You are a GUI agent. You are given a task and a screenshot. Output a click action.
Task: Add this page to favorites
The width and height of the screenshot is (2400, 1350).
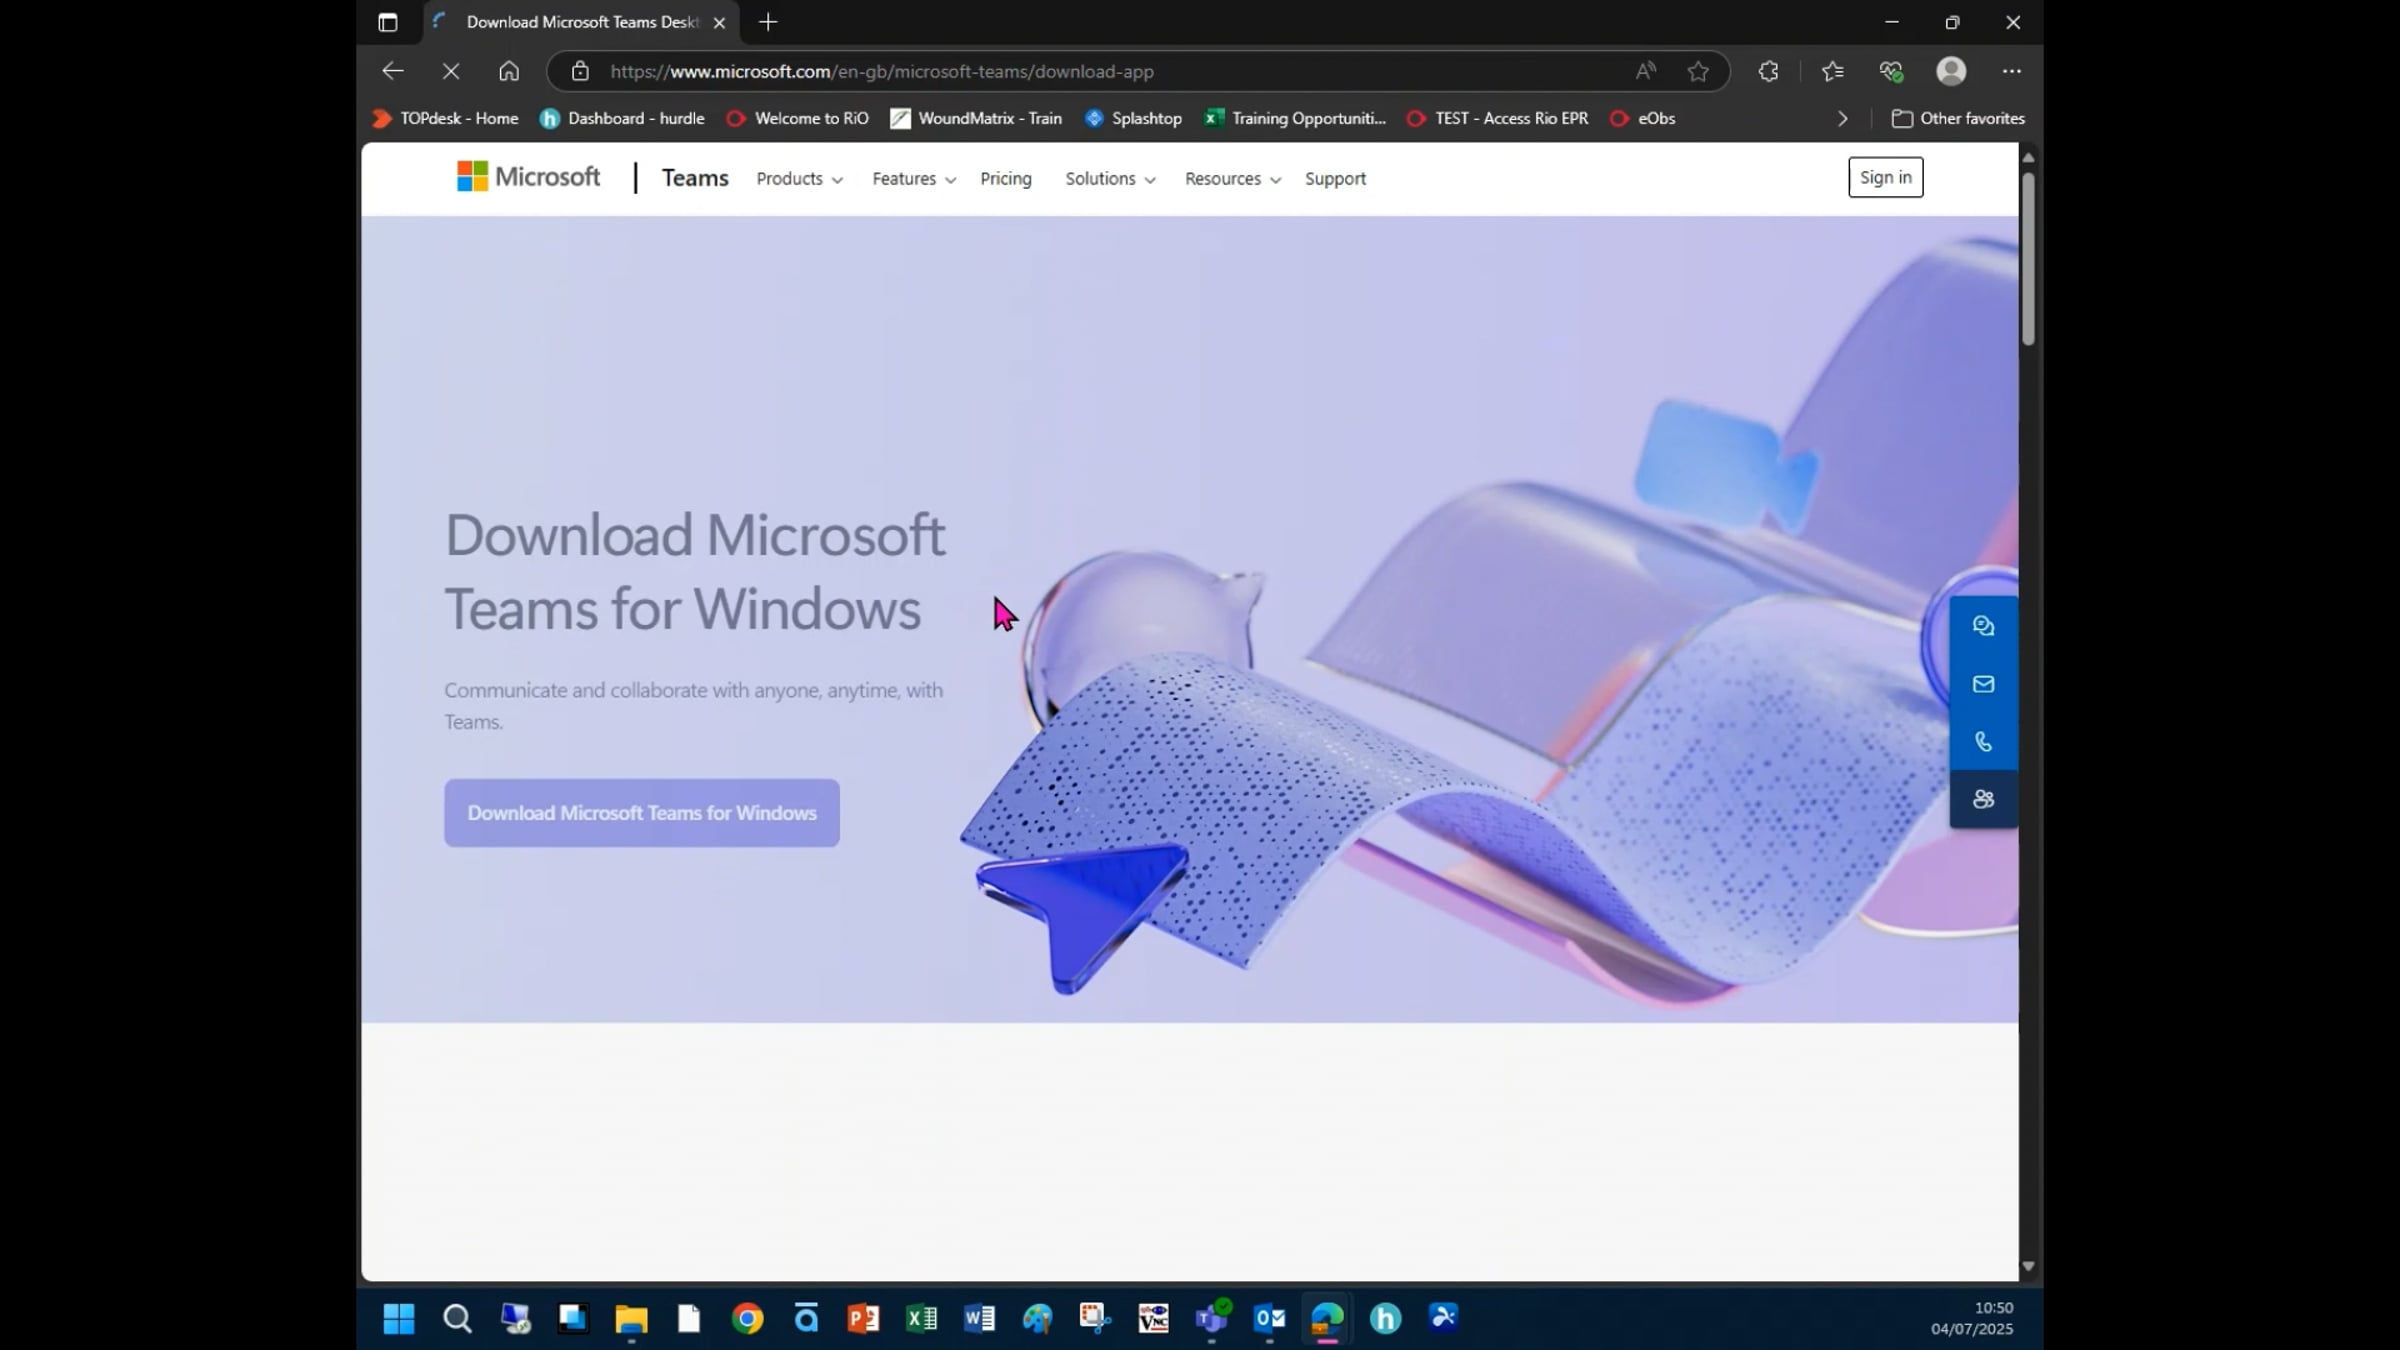point(1698,71)
